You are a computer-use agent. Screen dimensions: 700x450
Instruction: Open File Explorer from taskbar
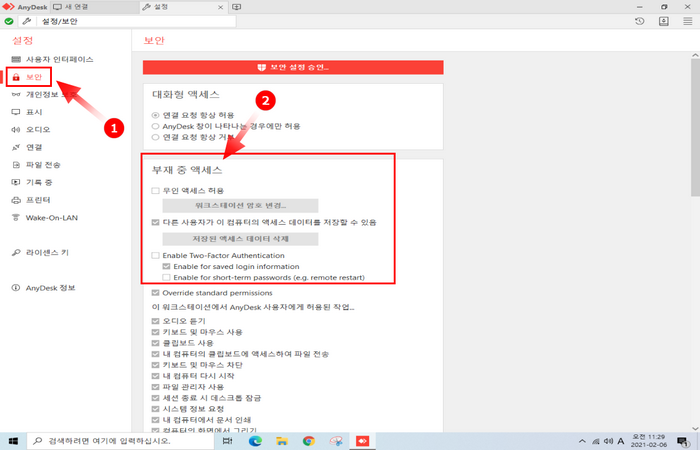[x=282, y=441]
